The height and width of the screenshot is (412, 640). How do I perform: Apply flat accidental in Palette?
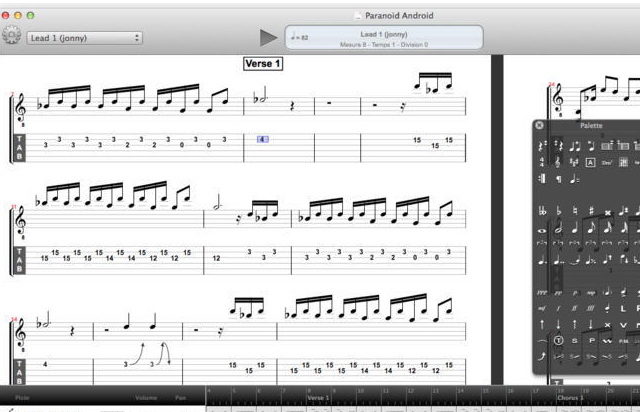pos(558,212)
